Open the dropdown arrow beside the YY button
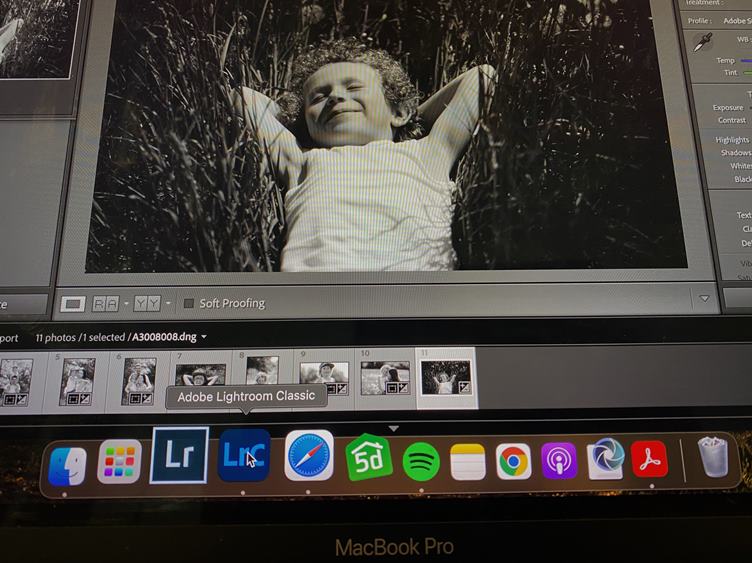This screenshot has width=752, height=563. point(168,303)
